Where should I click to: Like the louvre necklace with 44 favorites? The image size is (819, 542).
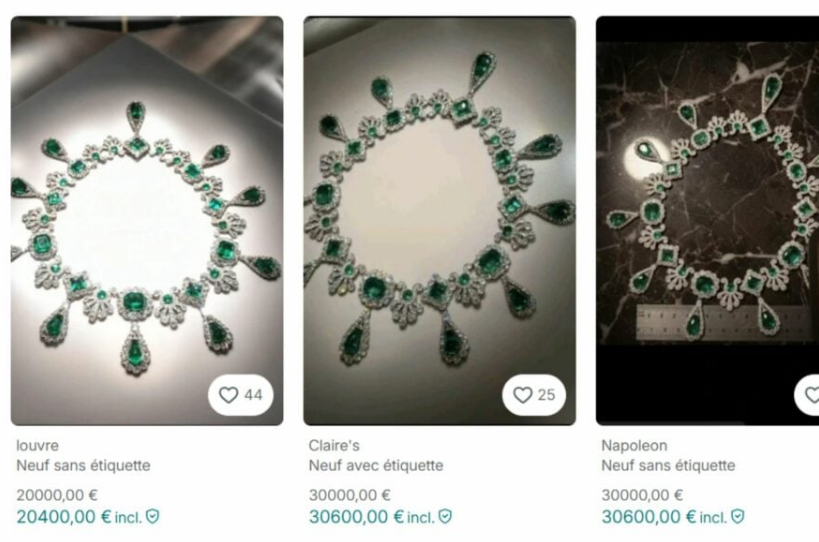coord(240,395)
